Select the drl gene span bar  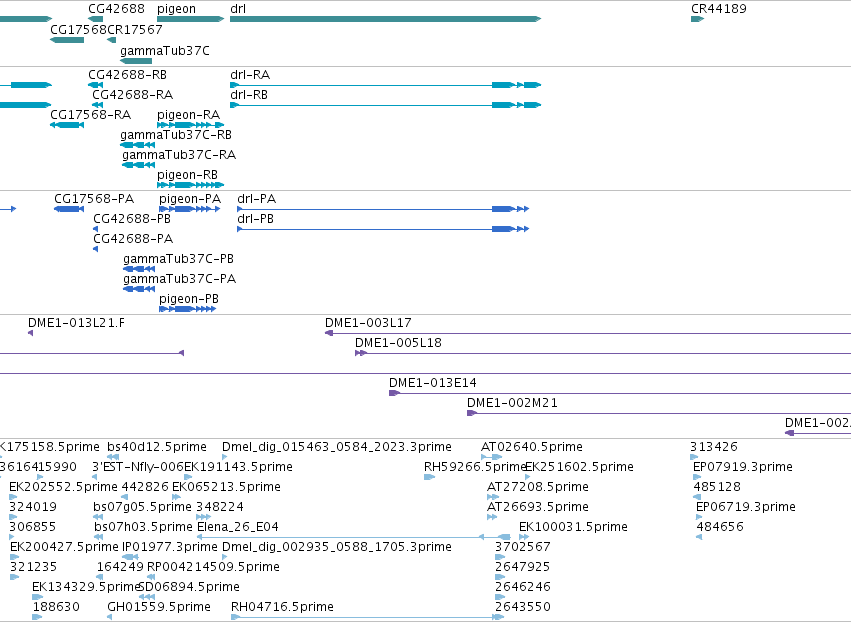[x=385, y=19]
